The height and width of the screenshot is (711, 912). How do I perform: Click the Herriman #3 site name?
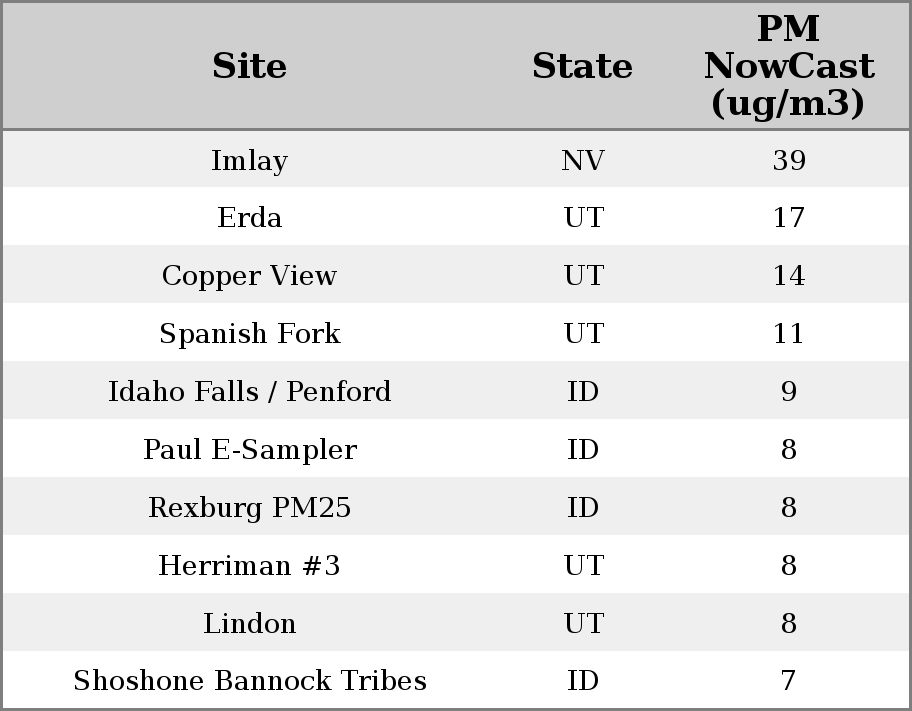(x=249, y=565)
